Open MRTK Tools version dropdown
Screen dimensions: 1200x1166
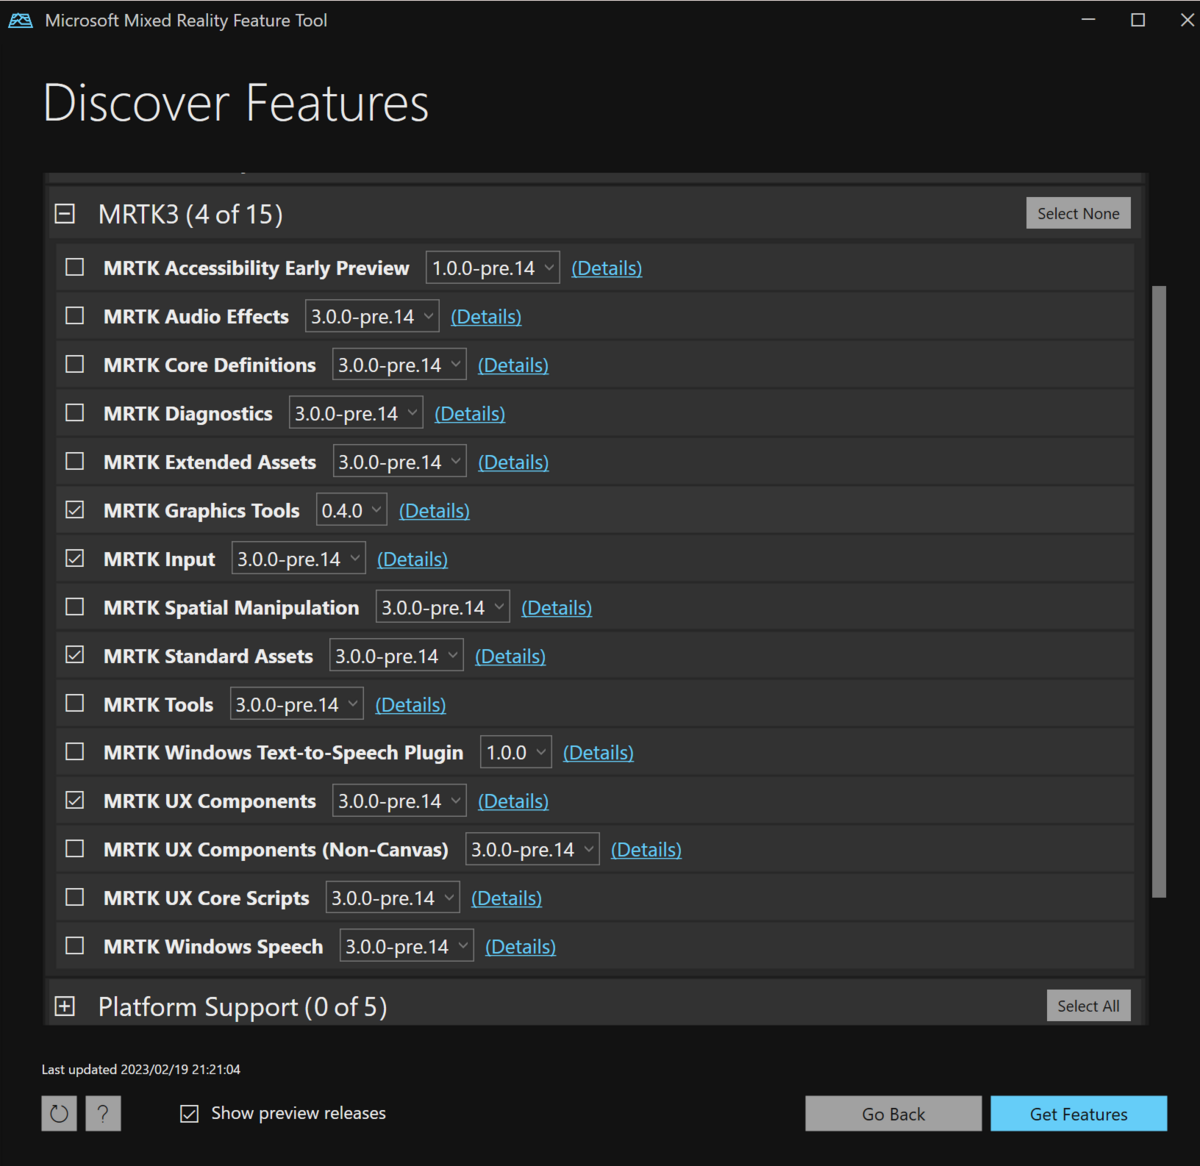pyautogui.click(x=297, y=704)
